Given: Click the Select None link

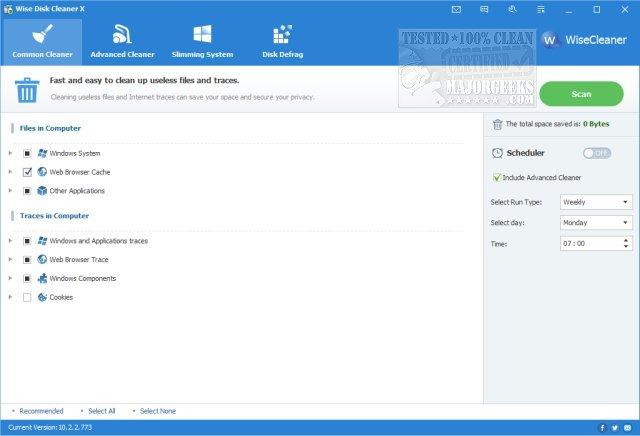Looking at the screenshot, I should [x=158, y=411].
